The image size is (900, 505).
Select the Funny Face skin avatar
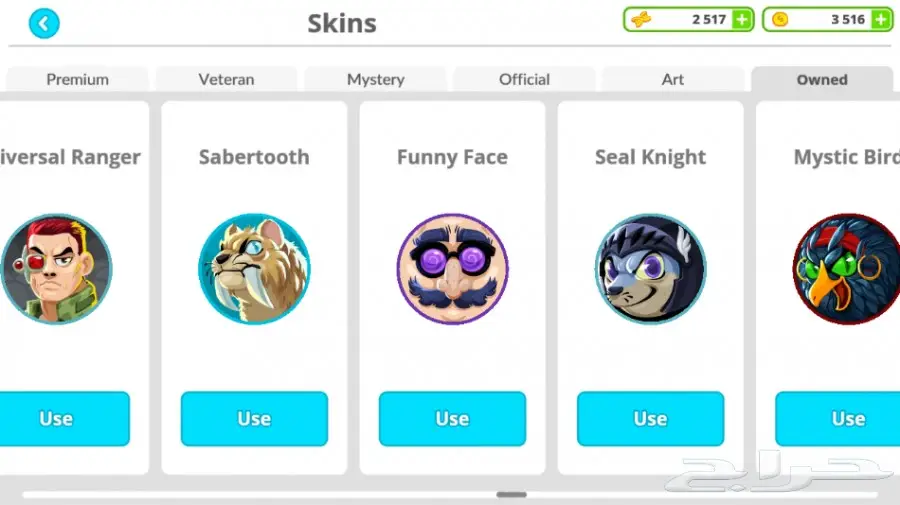click(x=452, y=269)
